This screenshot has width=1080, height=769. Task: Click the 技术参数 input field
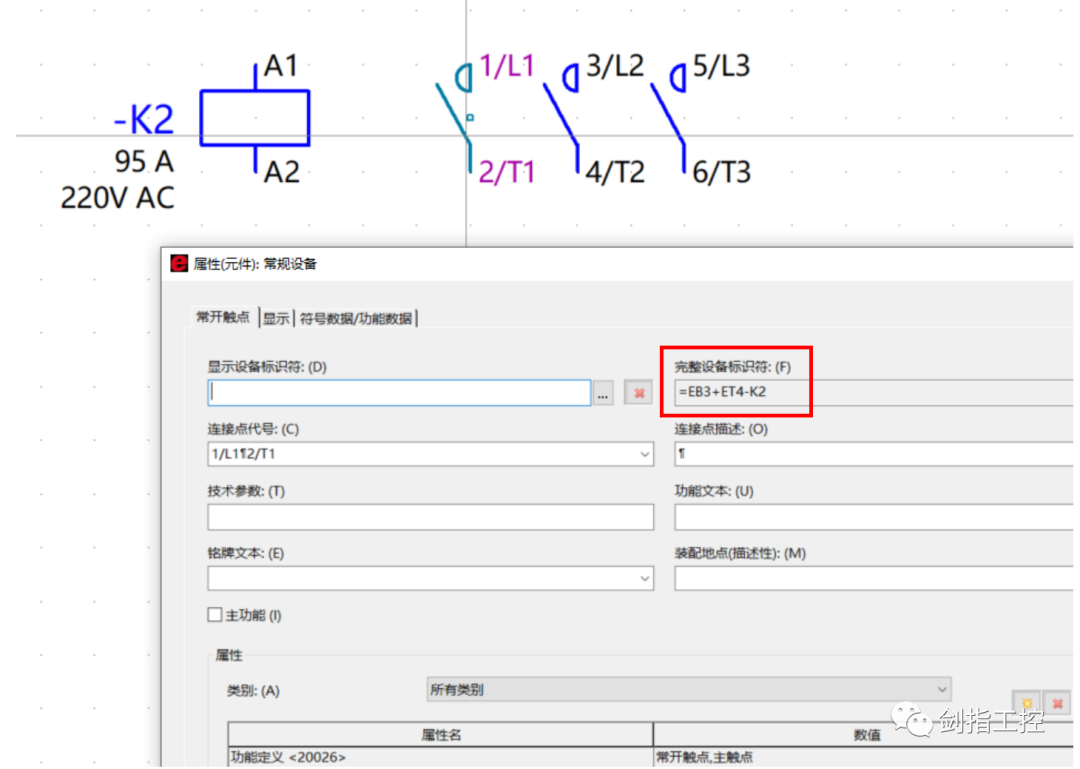click(x=430, y=516)
